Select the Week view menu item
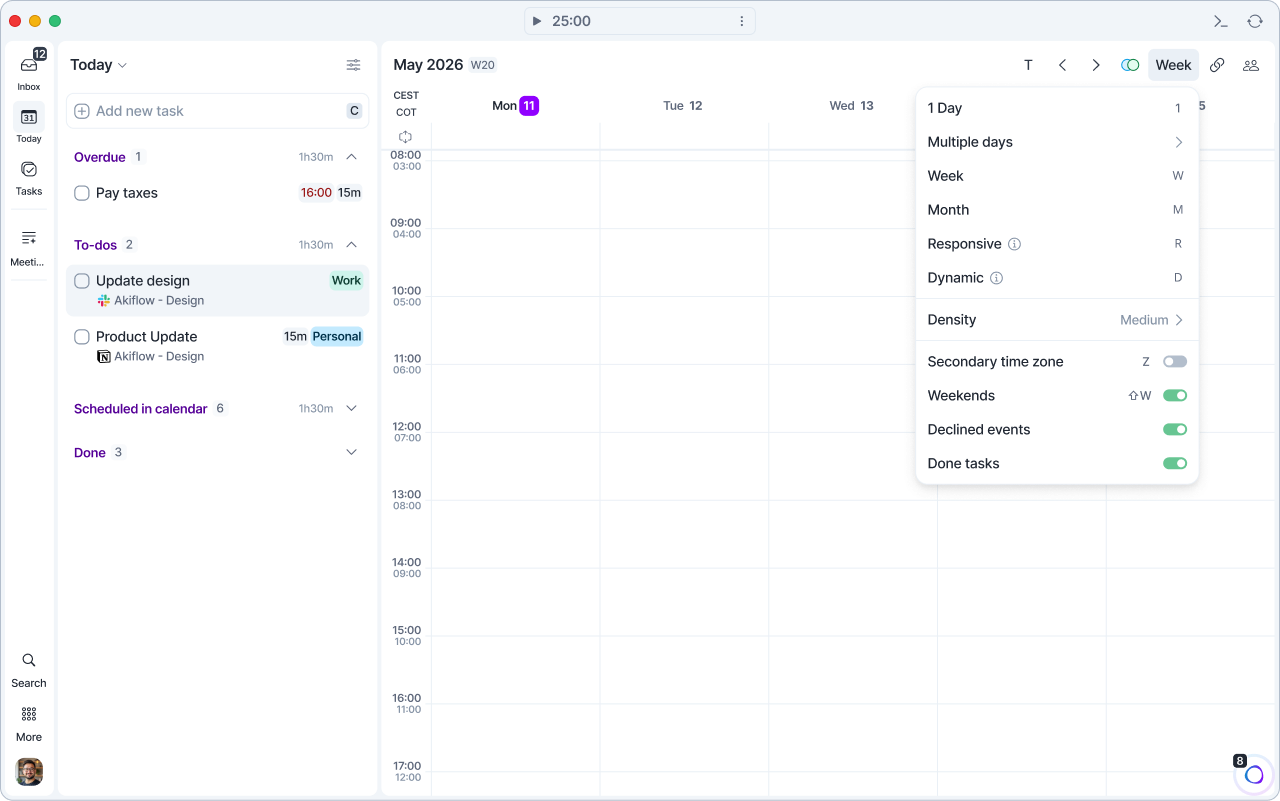The image size is (1280, 801). (x=1057, y=176)
